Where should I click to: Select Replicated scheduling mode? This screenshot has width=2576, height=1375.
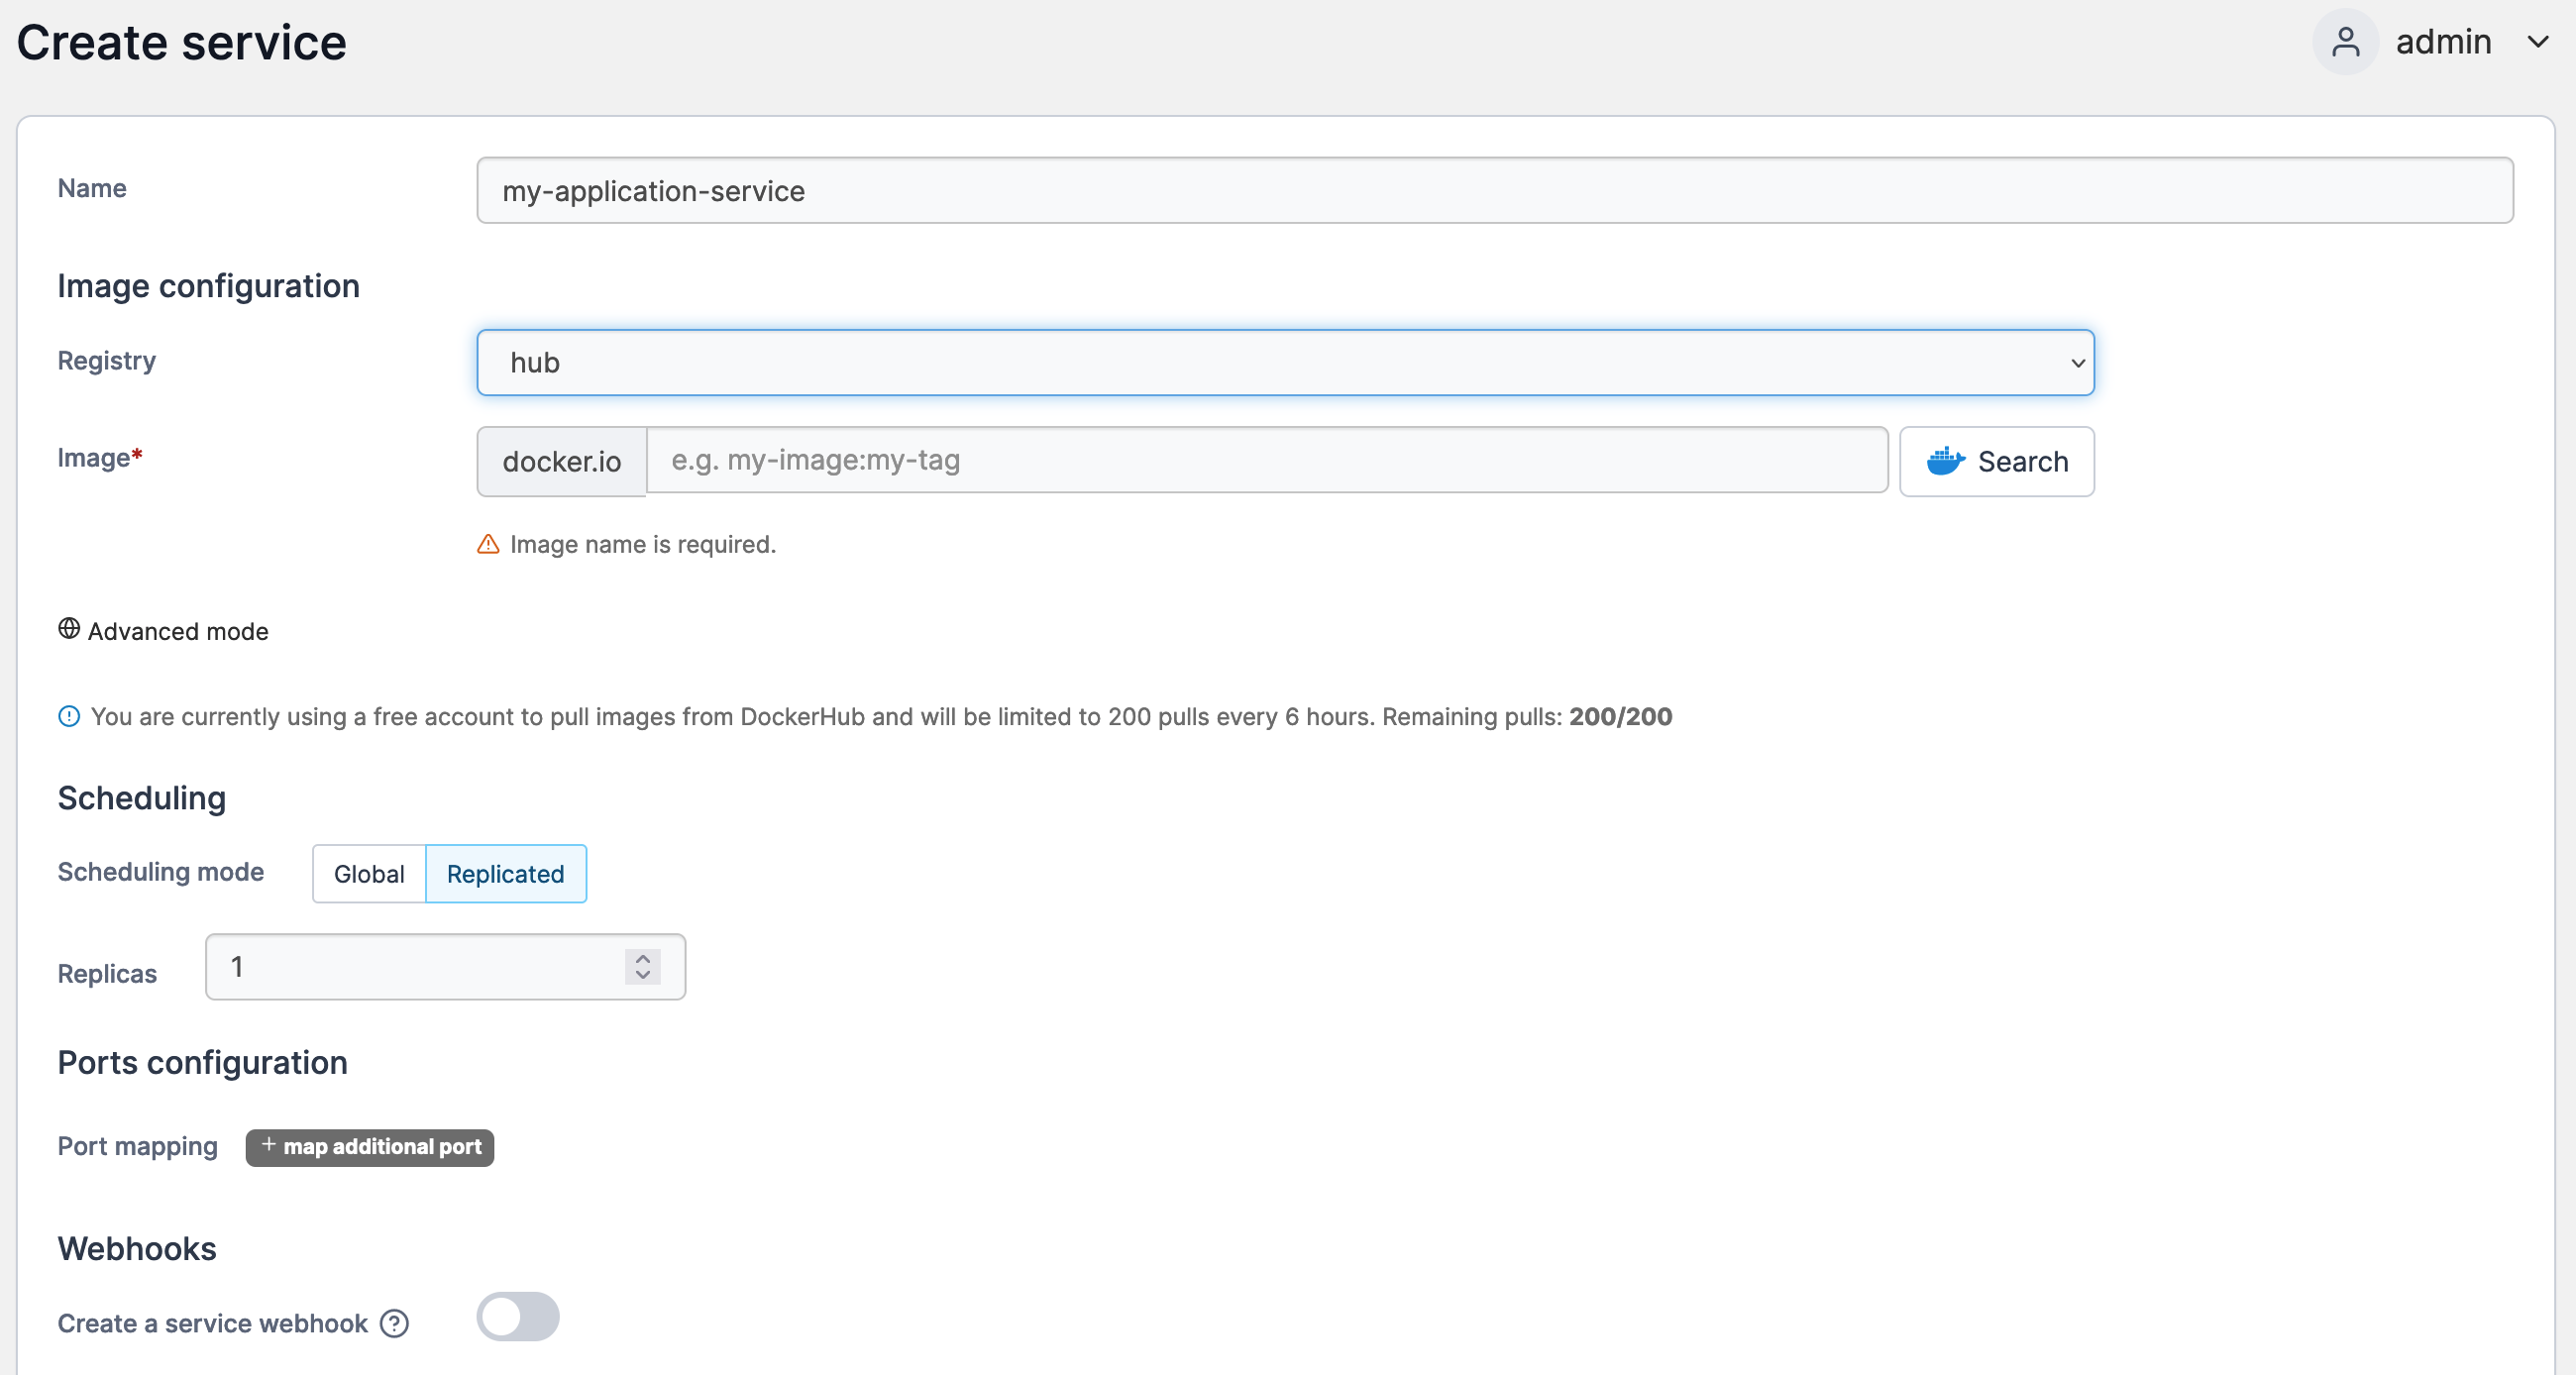pos(505,873)
